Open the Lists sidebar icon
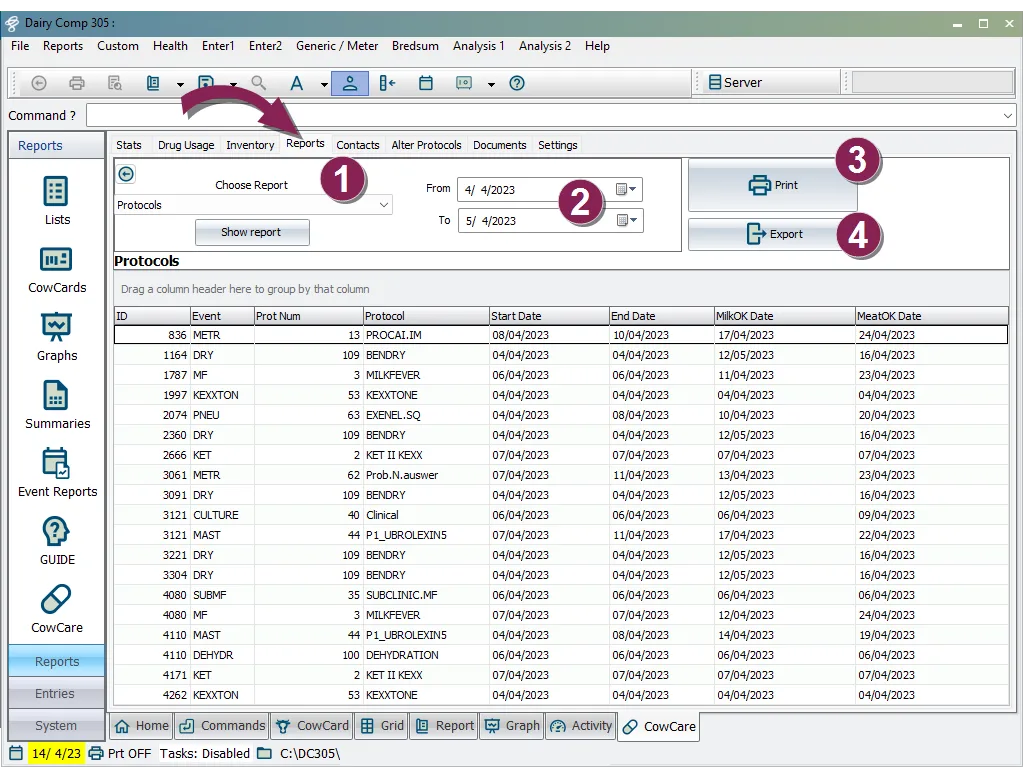The image size is (1035, 779). [56, 201]
